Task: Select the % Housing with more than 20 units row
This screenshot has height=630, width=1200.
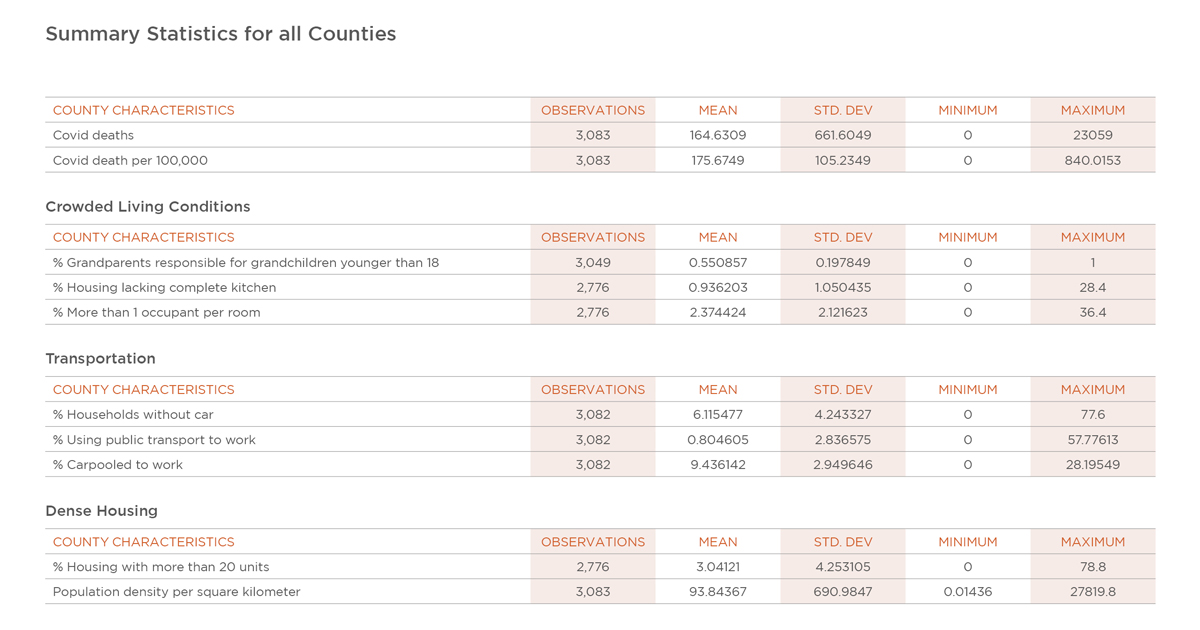Action: point(600,566)
